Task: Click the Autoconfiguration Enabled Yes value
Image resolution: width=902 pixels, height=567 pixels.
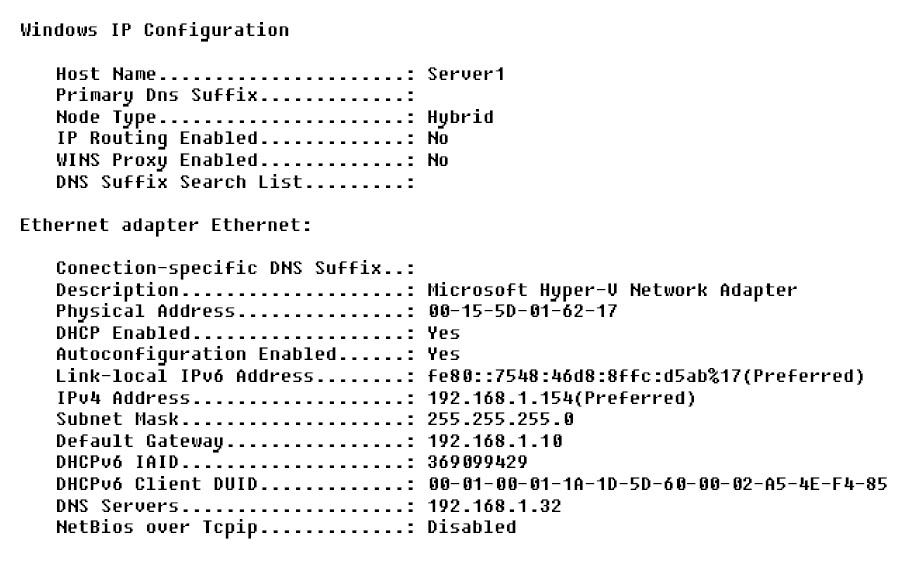Action: click(443, 354)
